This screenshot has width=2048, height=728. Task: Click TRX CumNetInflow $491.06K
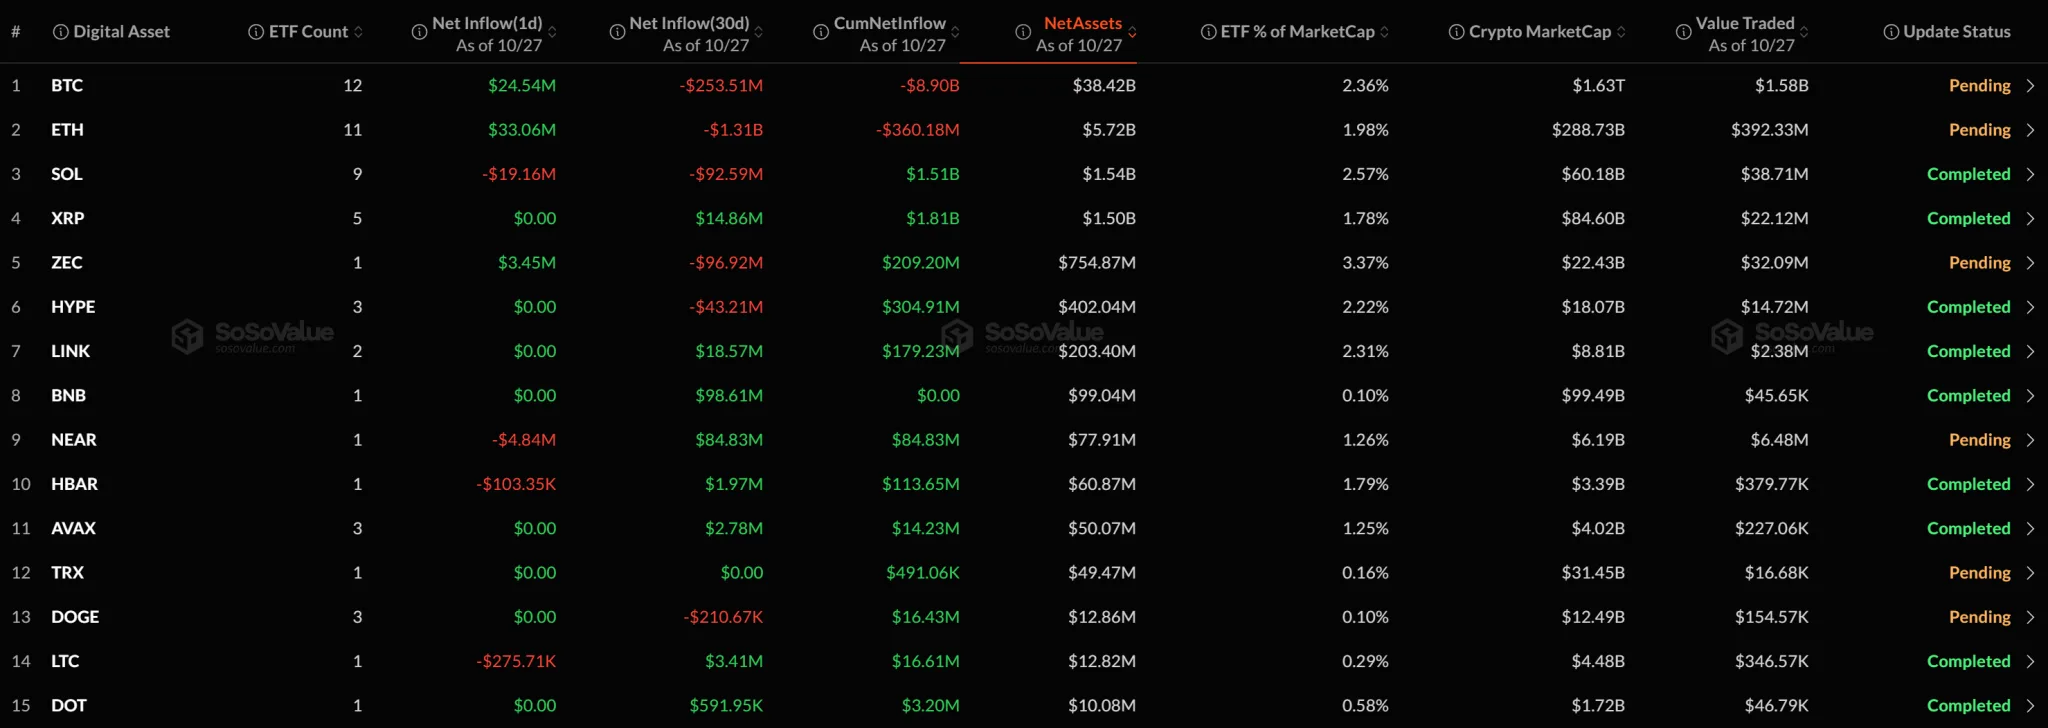click(922, 573)
